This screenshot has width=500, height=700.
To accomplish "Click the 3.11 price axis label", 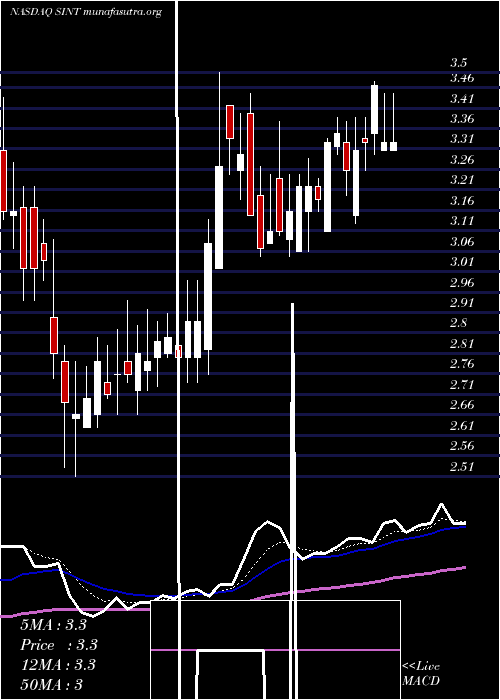I will tap(462, 221).
